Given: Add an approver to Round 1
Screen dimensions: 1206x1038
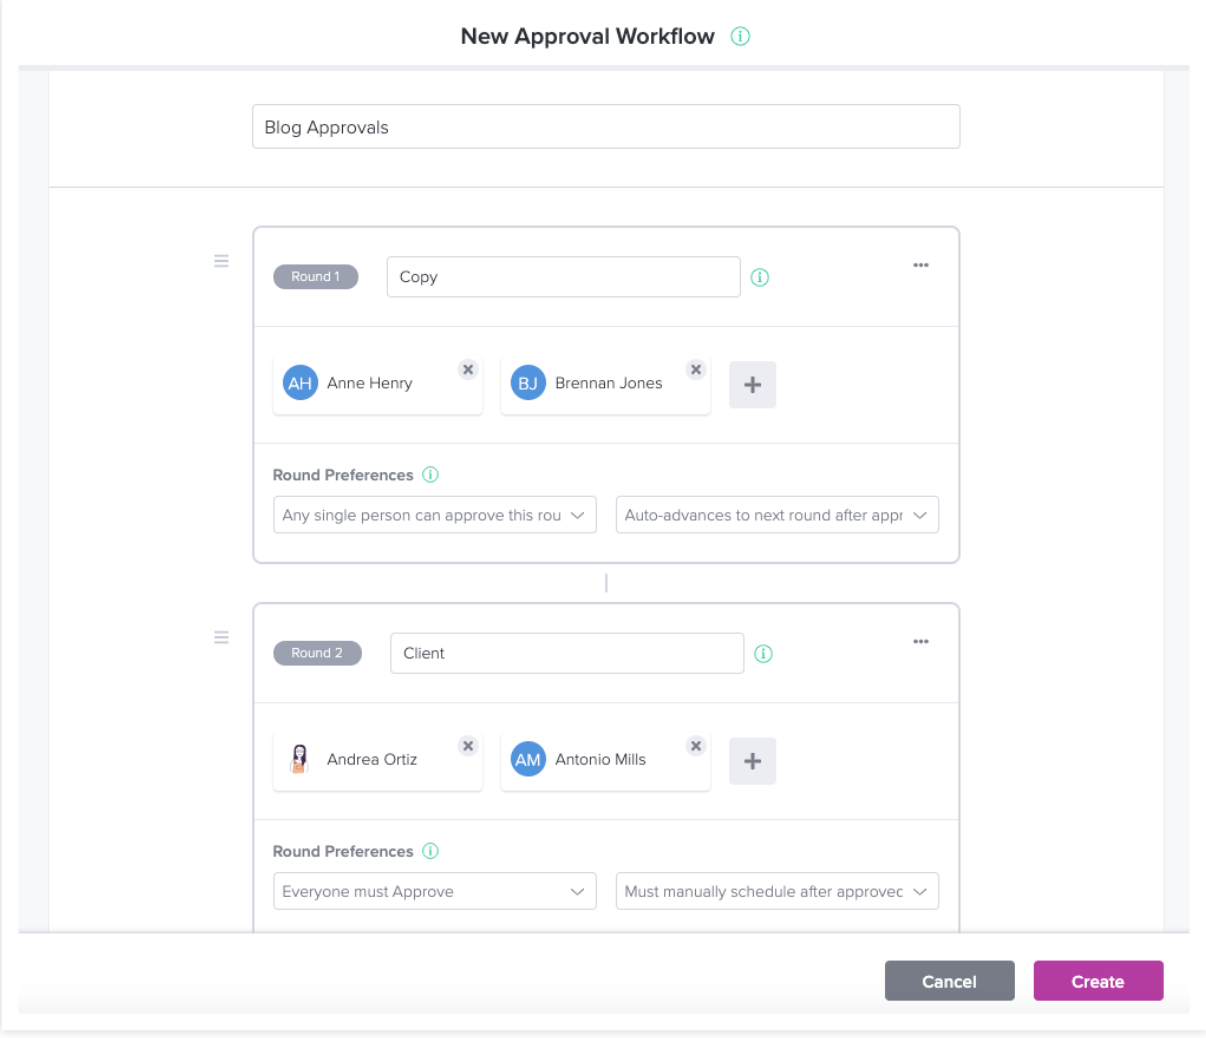Looking at the screenshot, I should coord(752,385).
